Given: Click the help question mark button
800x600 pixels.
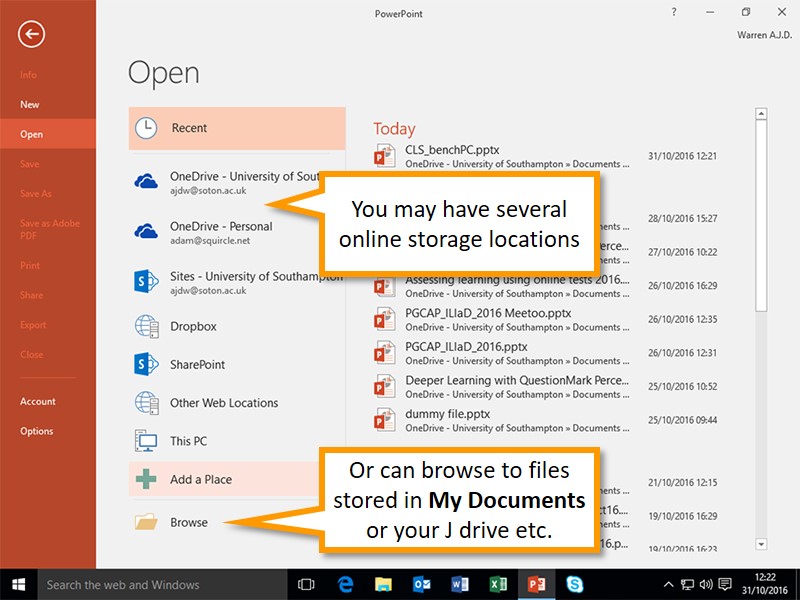Looking at the screenshot, I should (x=674, y=12).
